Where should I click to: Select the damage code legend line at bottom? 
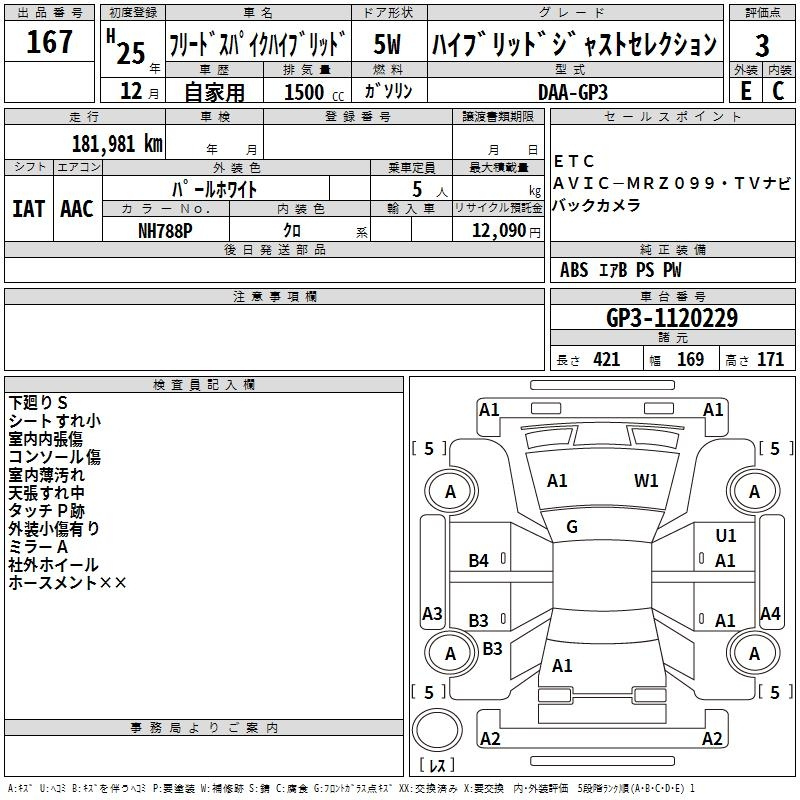(x=351, y=788)
